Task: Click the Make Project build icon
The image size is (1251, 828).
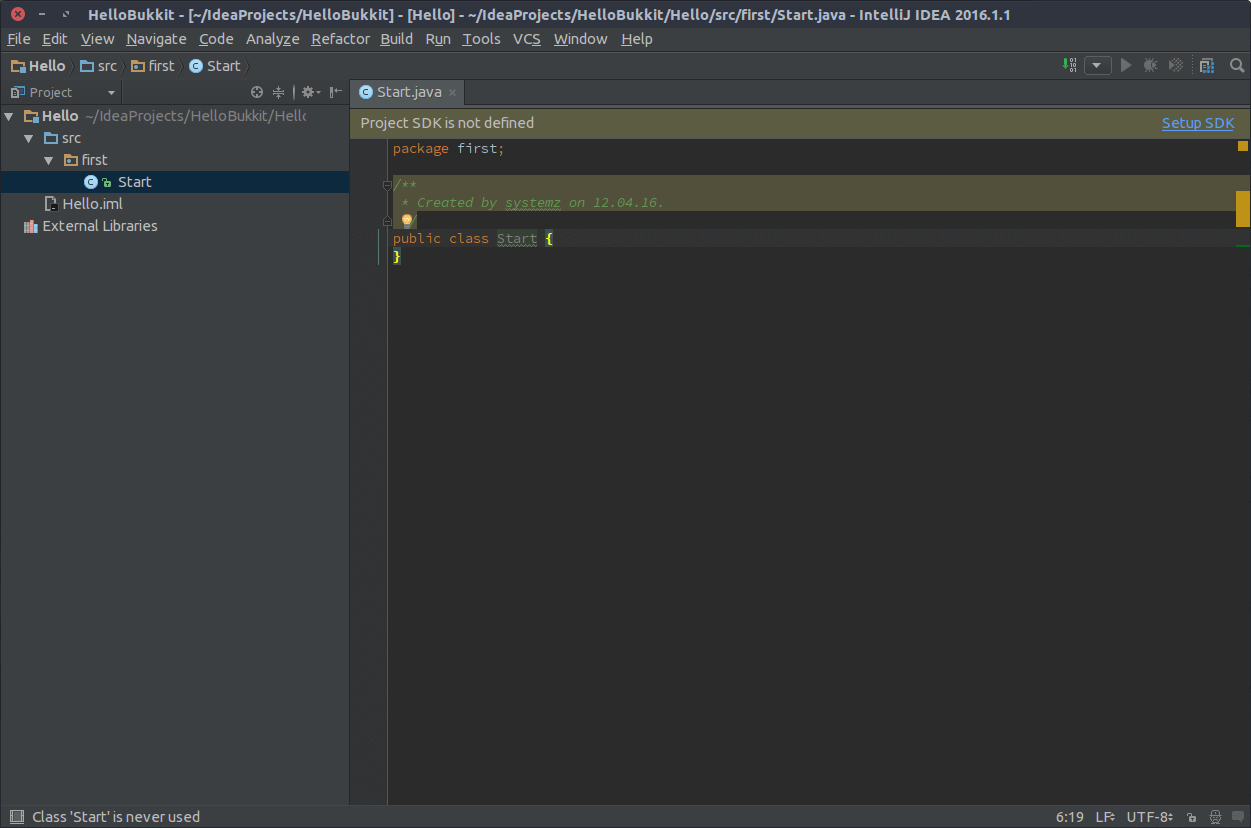Action: pos(1071,65)
